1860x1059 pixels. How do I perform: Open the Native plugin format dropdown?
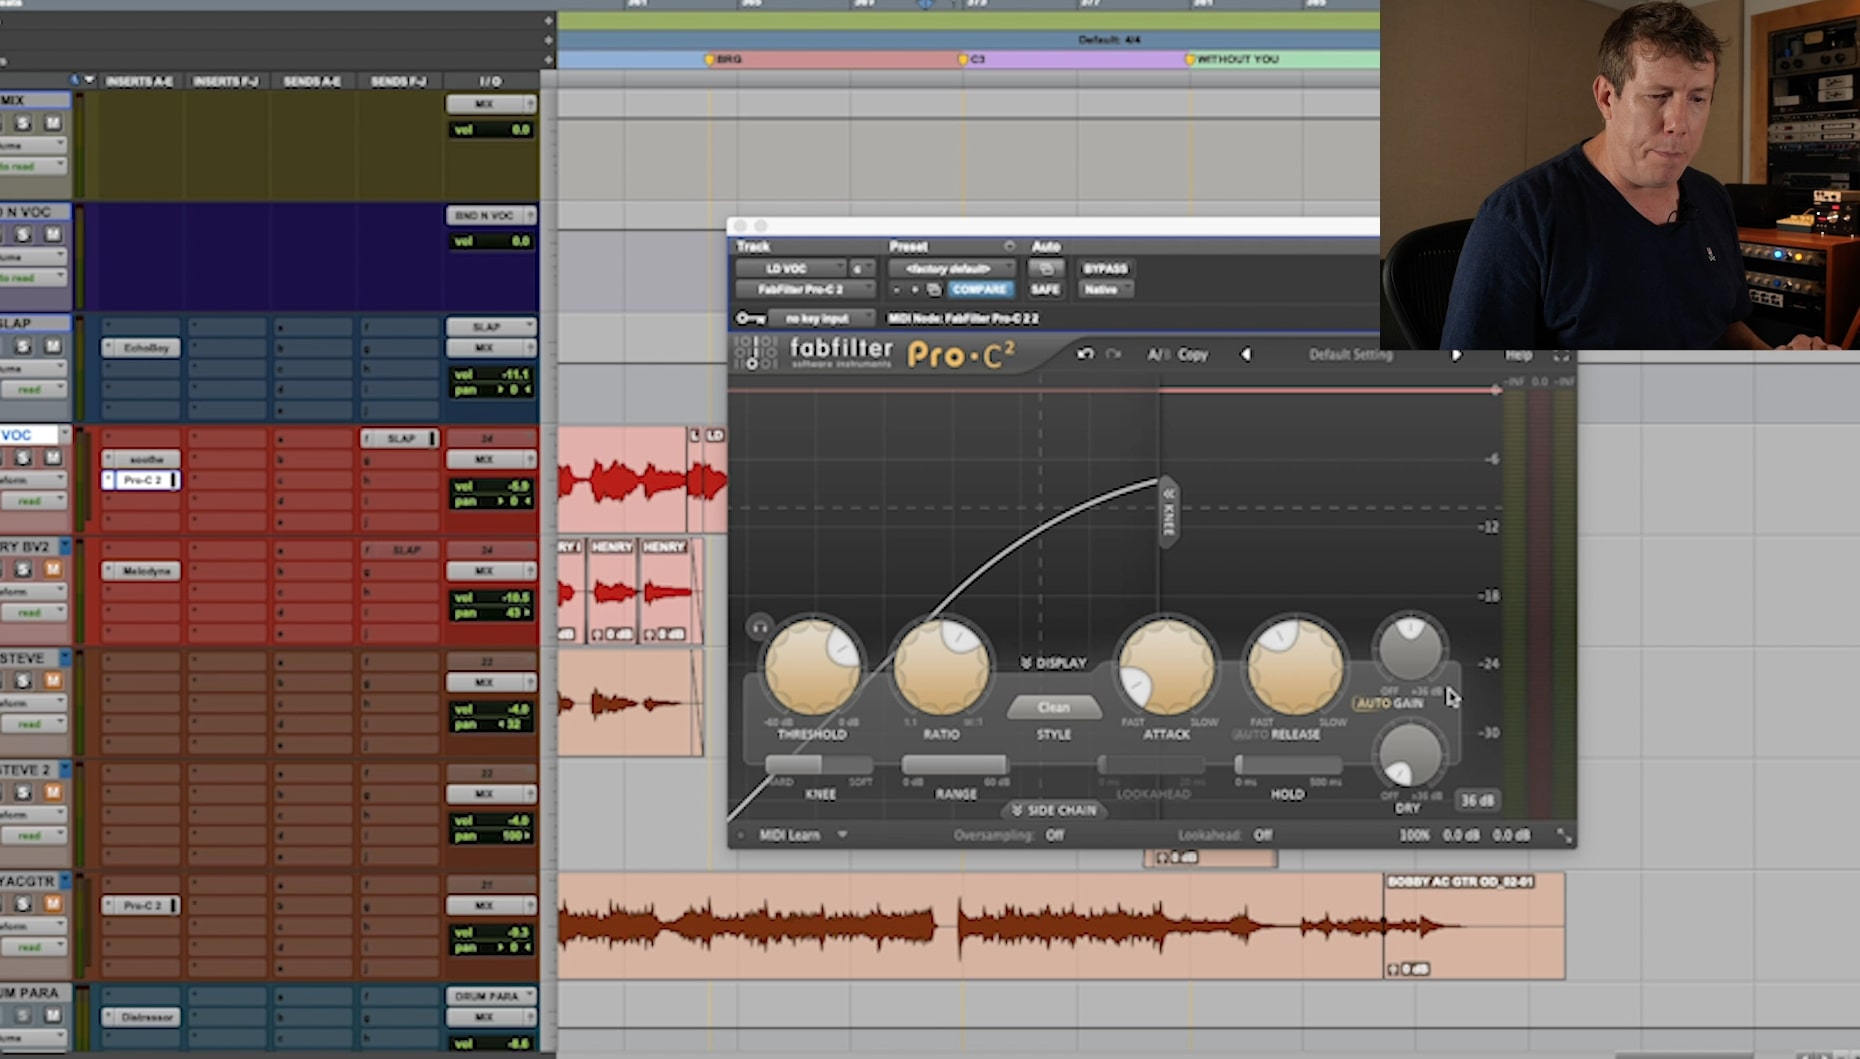[1105, 289]
